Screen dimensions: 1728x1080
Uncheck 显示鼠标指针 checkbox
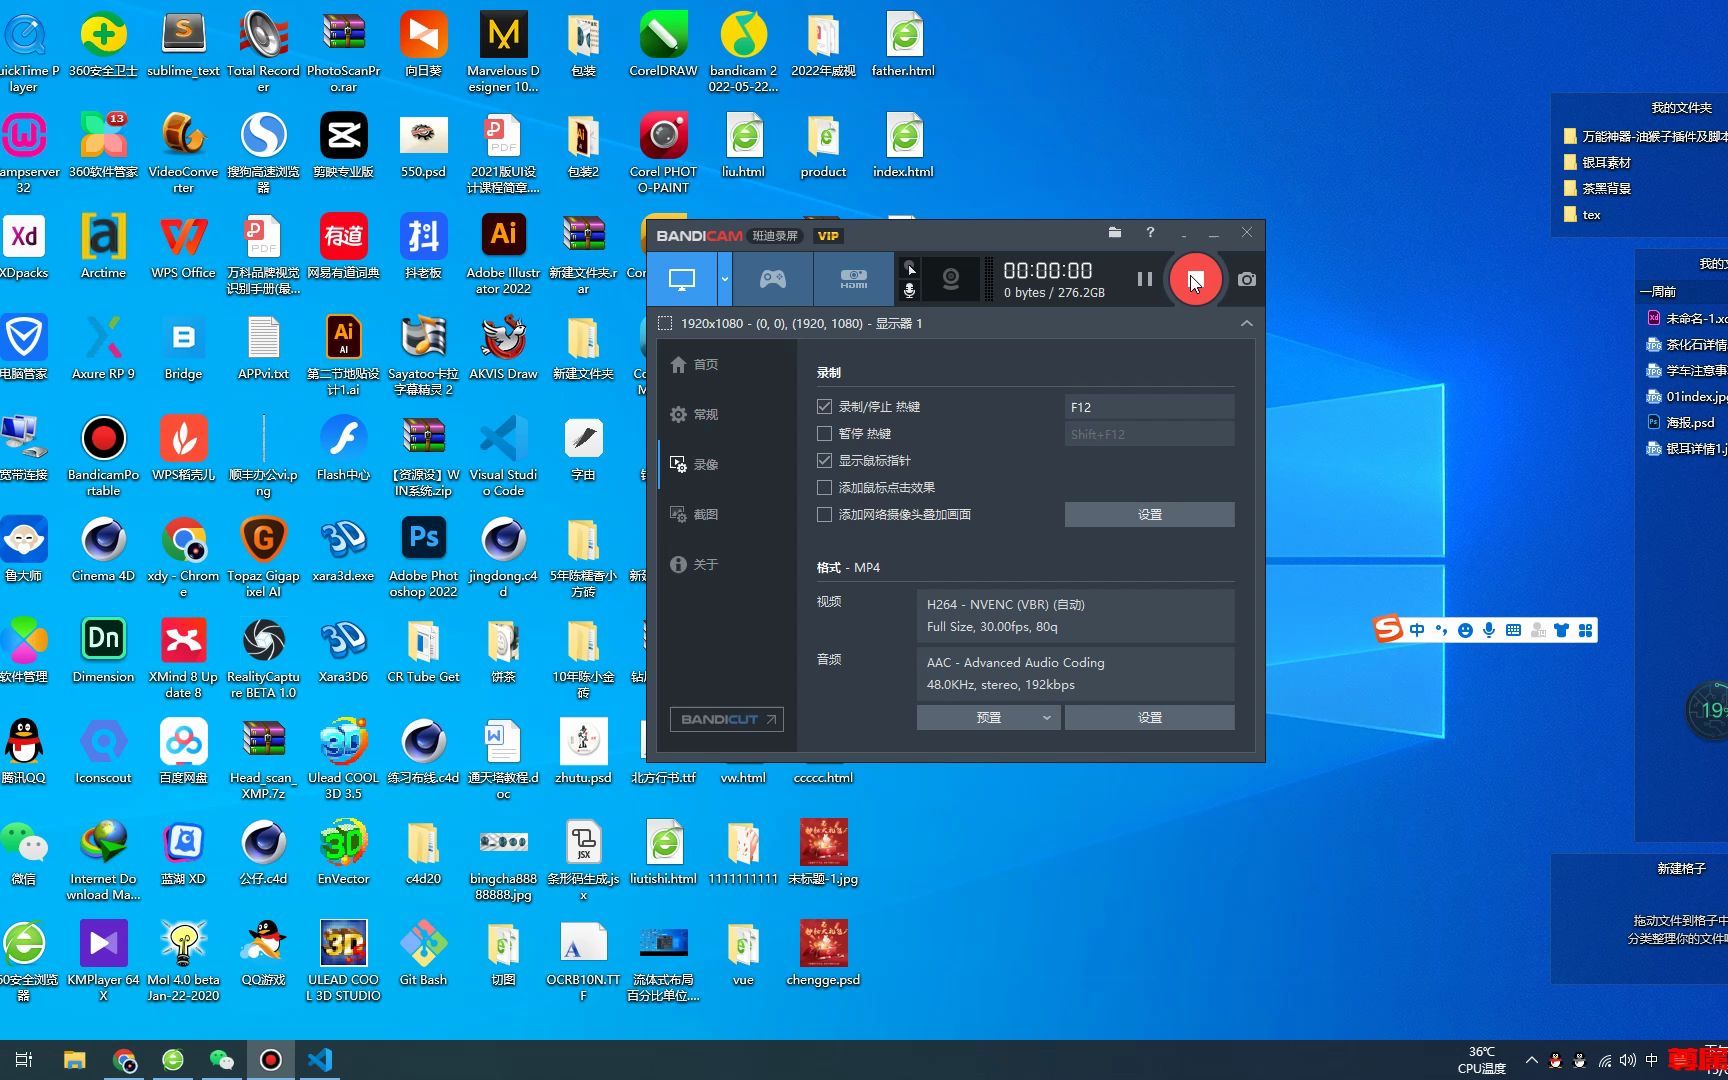(824, 461)
